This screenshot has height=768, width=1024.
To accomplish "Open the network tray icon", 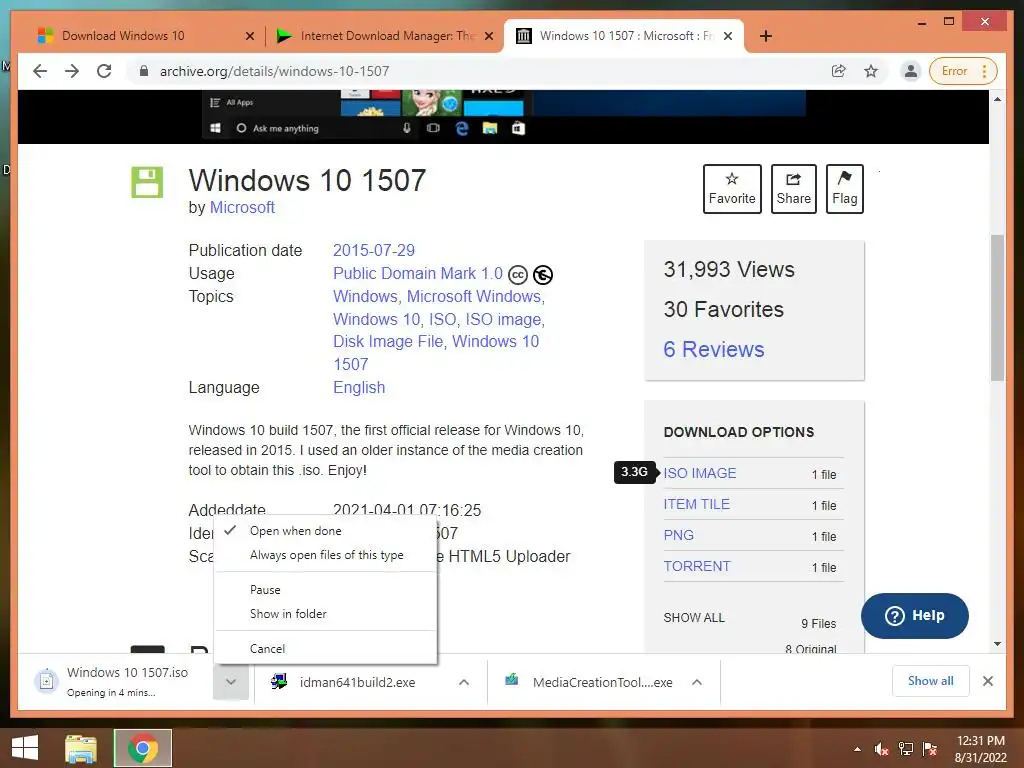I will click(906, 749).
